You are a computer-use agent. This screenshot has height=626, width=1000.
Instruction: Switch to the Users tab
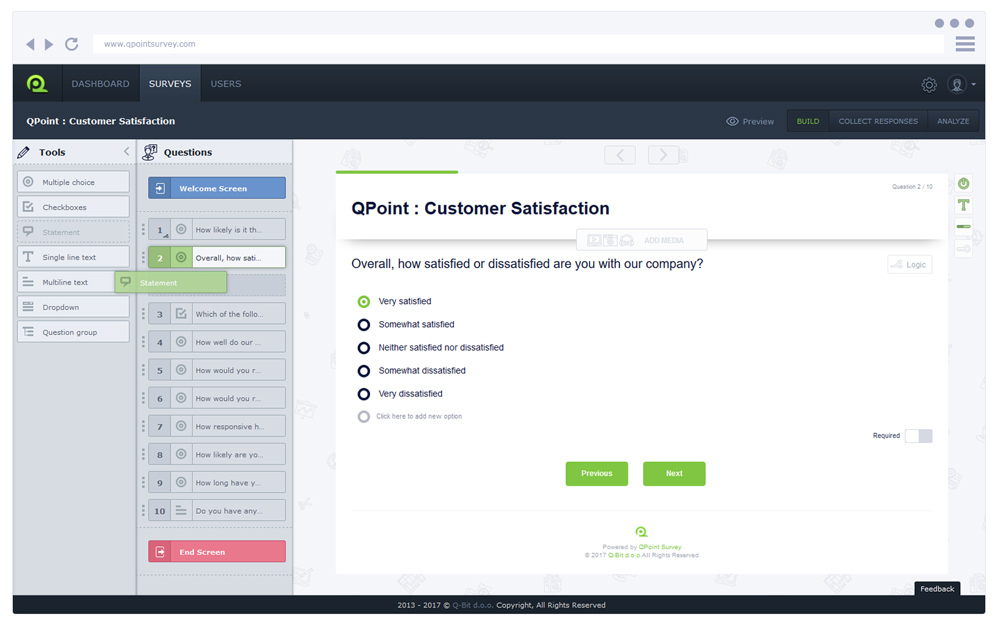[x=226, y=84]
